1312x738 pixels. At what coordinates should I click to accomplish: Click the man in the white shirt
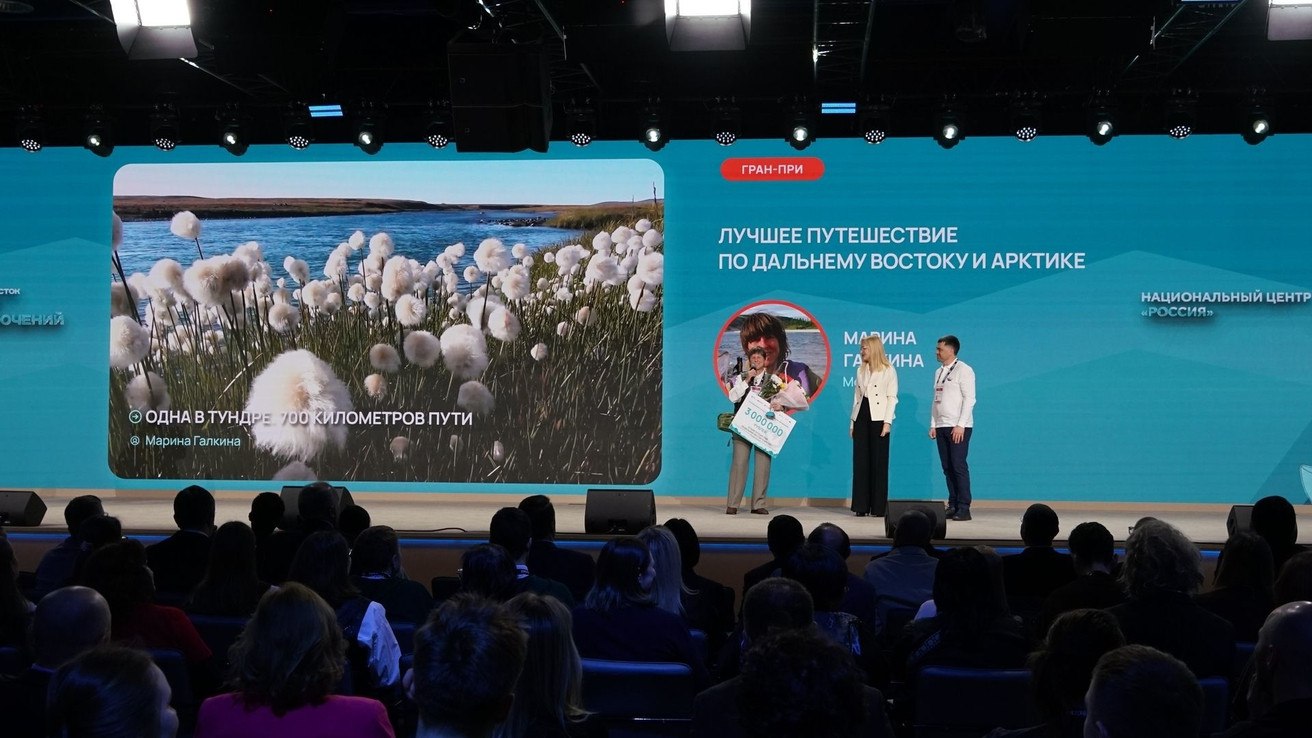951,425
